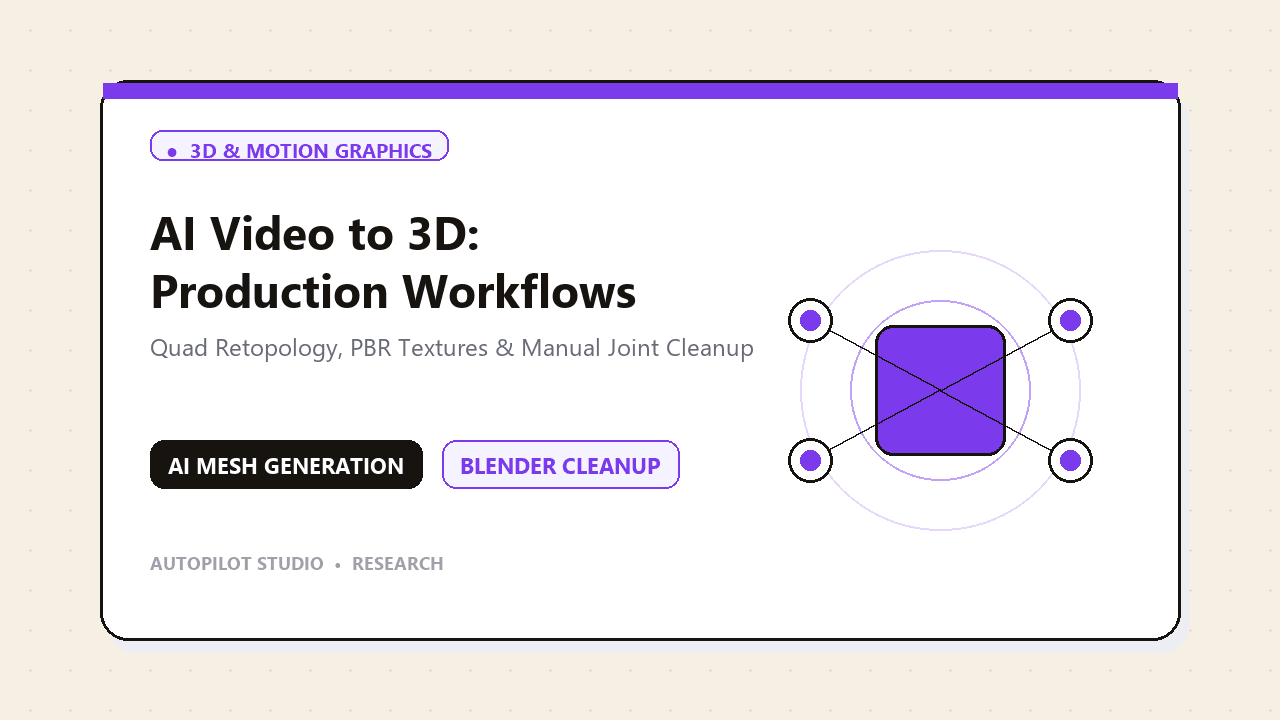Screen dimensions: 1280x720
Task: Click the purple rounded square in the diagram
Action: pyautogui.click(x=941, y=391)
